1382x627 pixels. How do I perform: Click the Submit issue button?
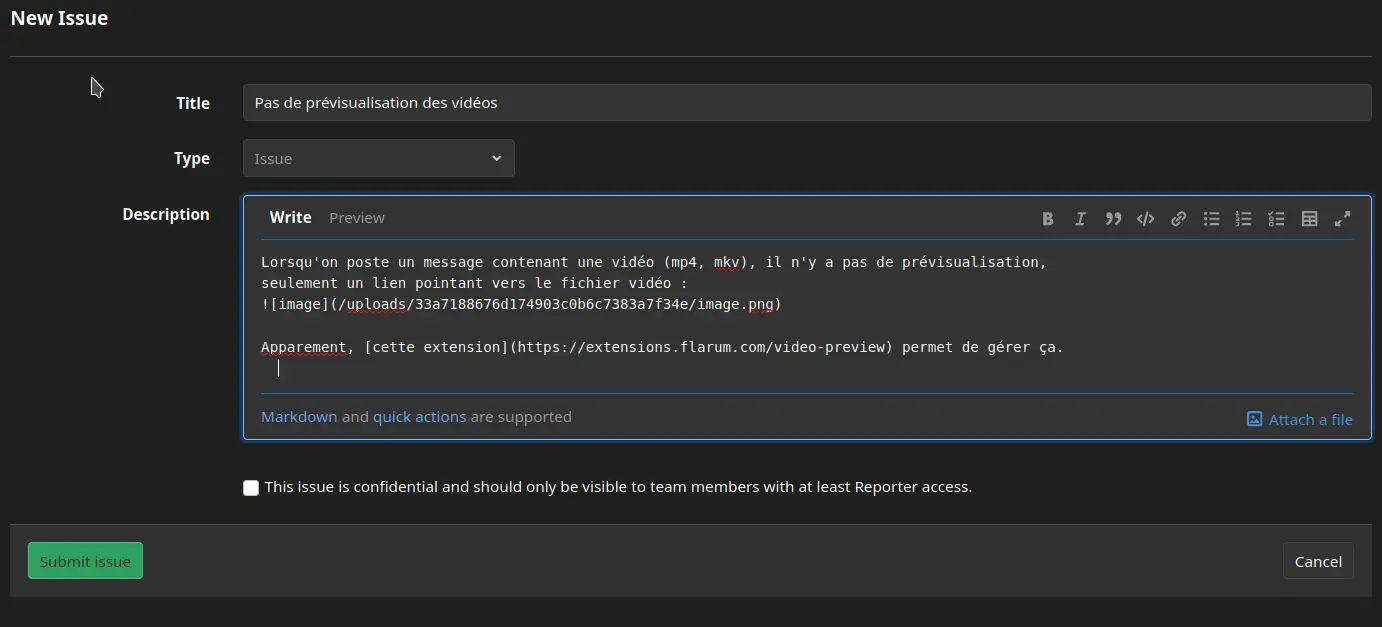tap(85, 561)
